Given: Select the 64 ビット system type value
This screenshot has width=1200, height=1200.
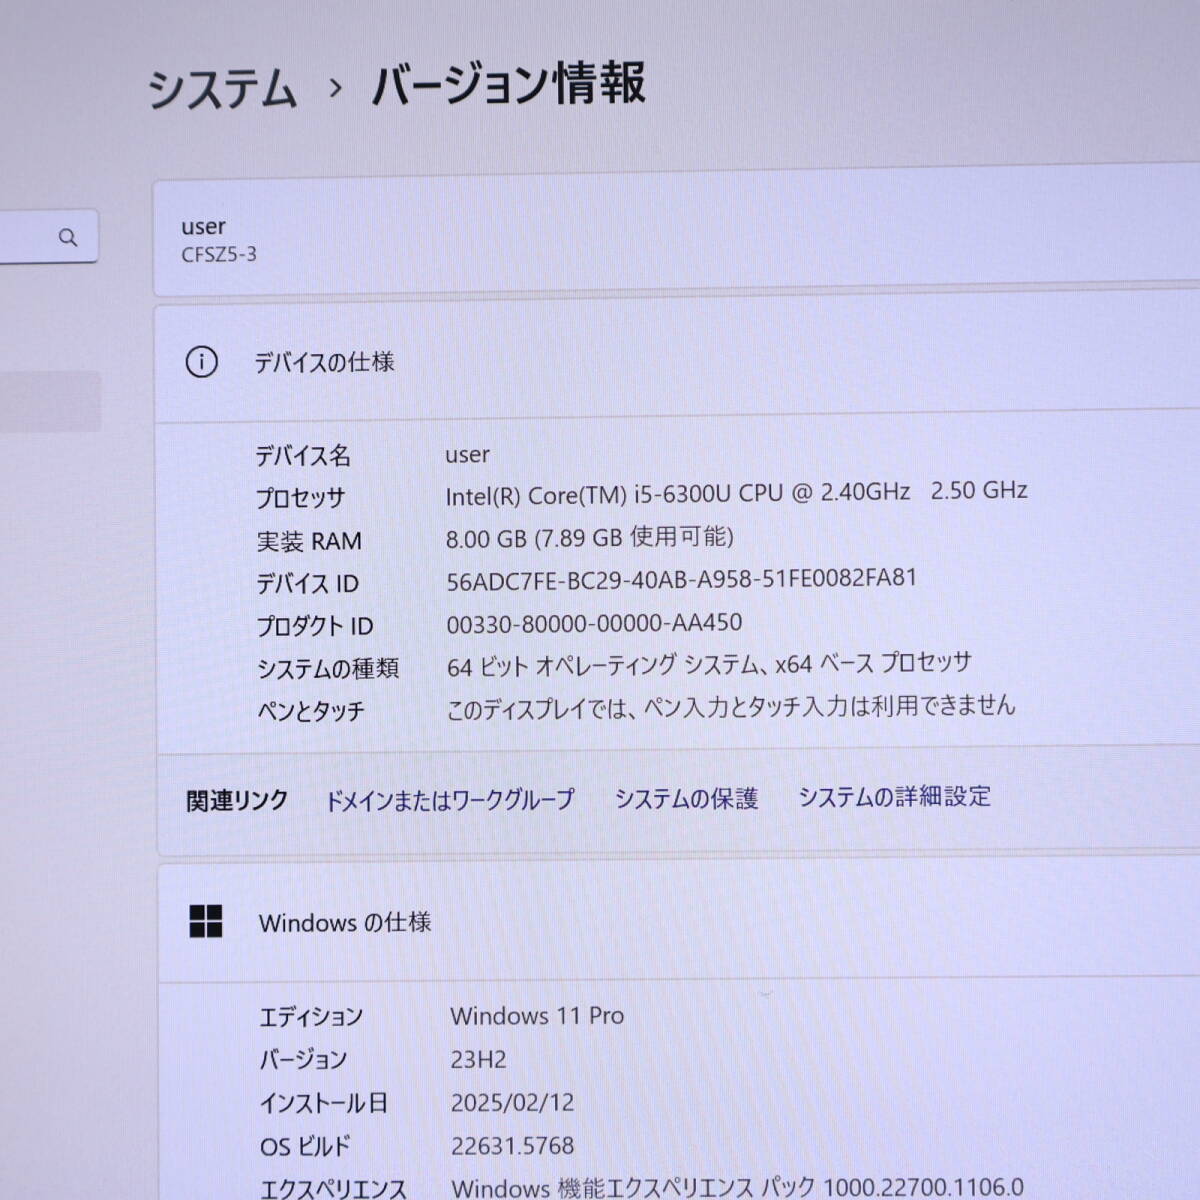Looking at the screenshot, I should point(709,664).
